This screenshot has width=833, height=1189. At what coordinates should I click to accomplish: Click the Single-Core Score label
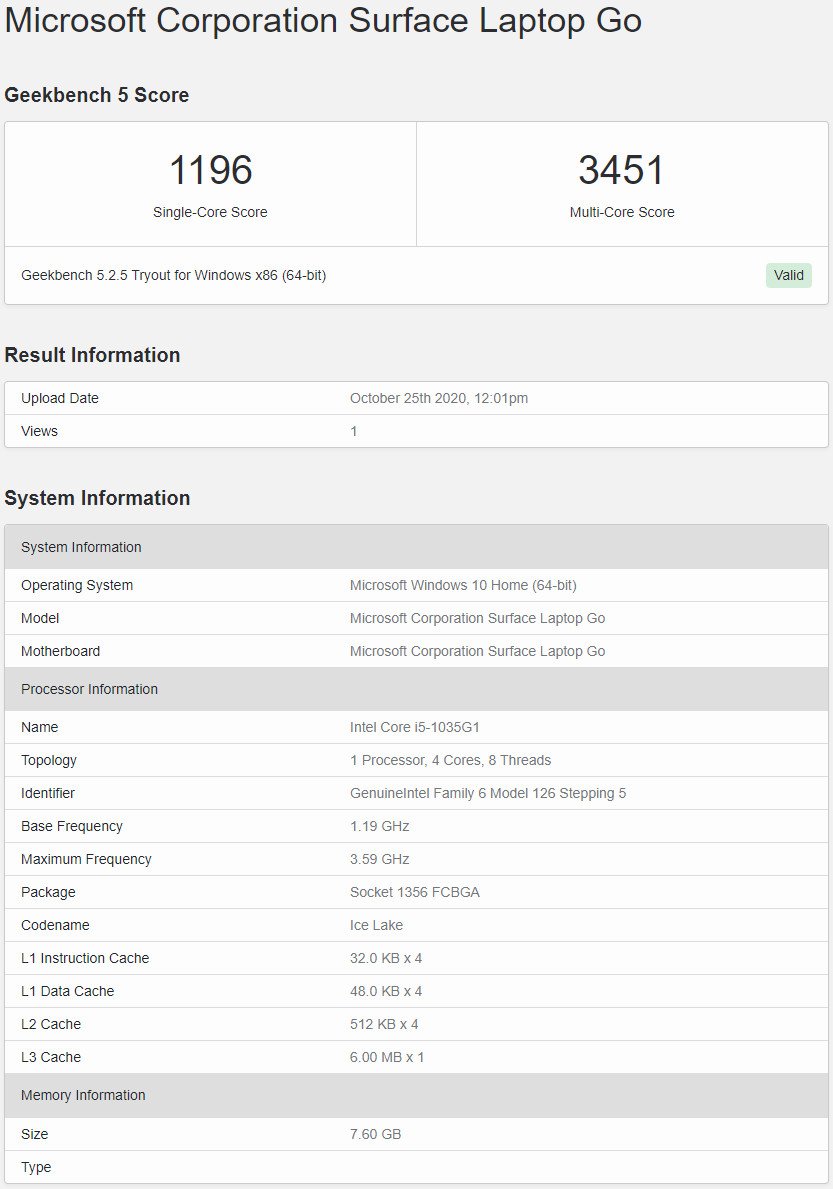210,212
